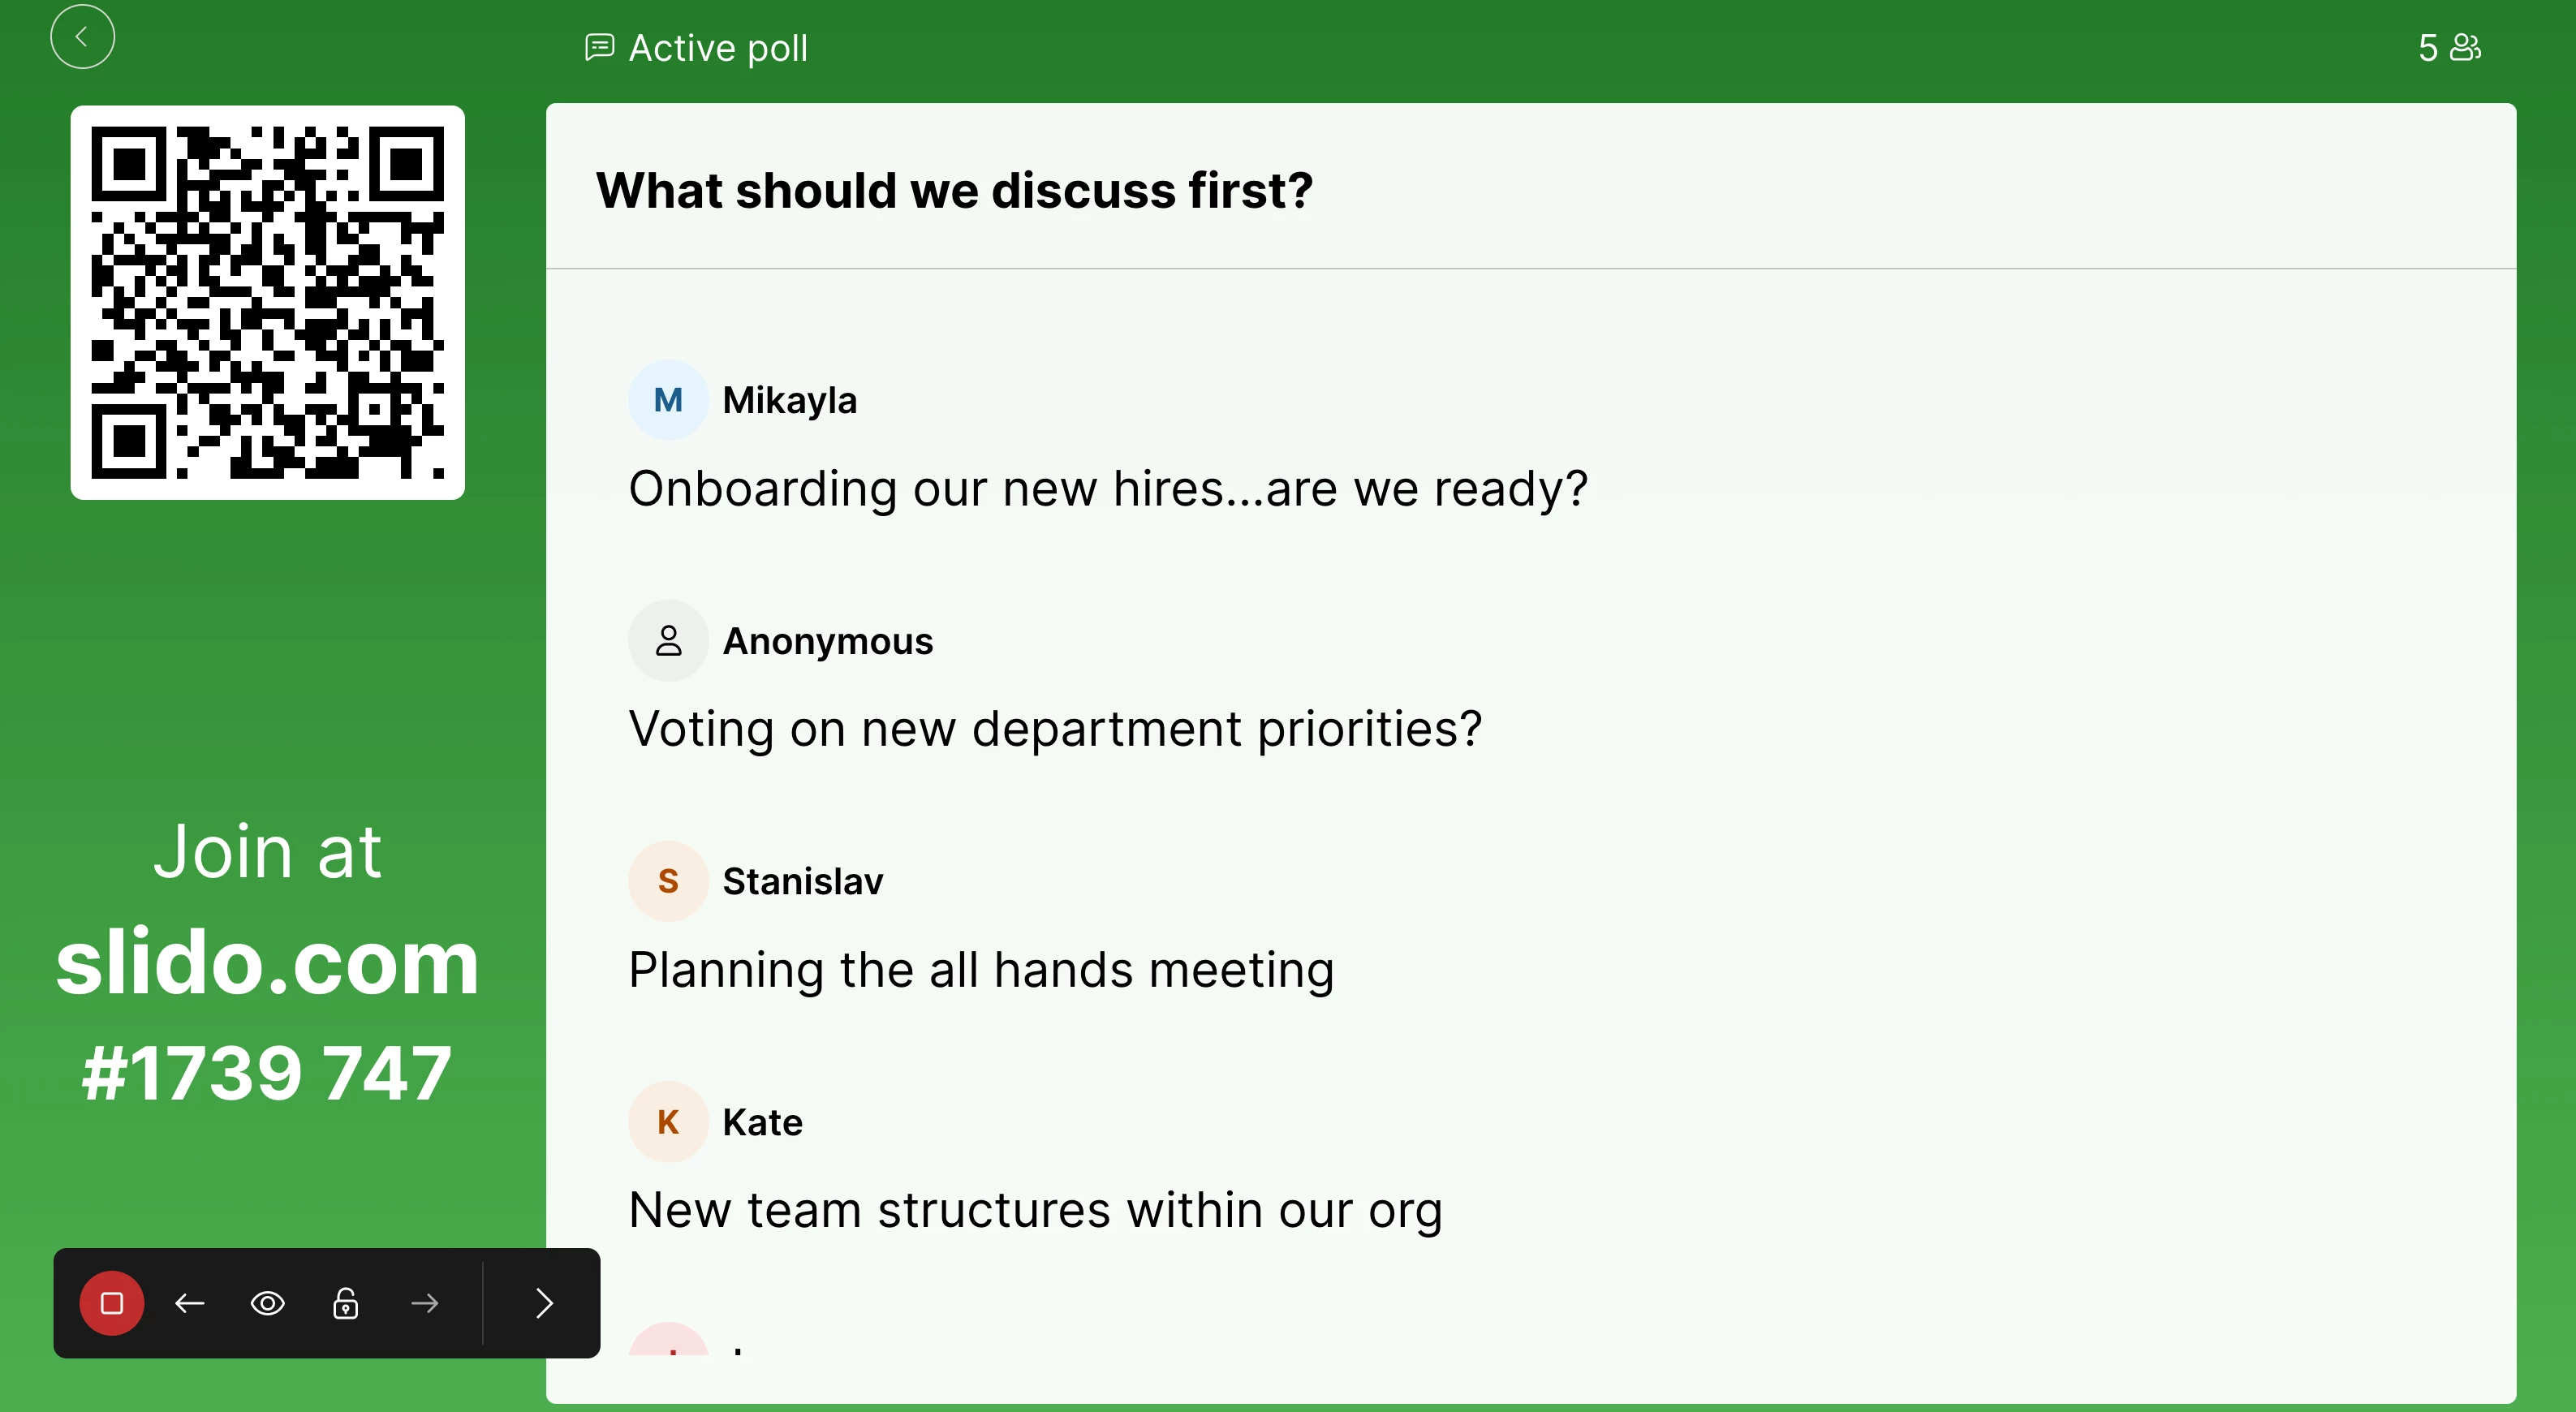Select the Active poll label

[x=718, y=47]
